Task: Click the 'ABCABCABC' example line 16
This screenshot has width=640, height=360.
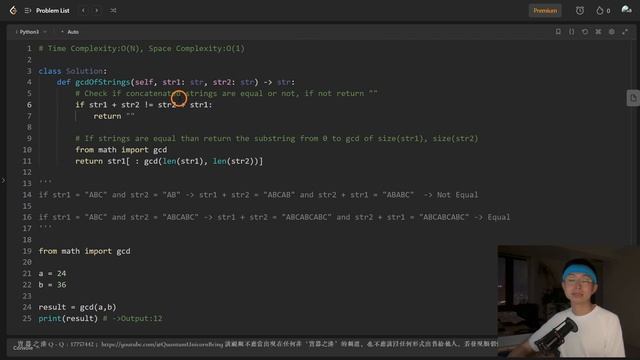Action: pos(274,218)
